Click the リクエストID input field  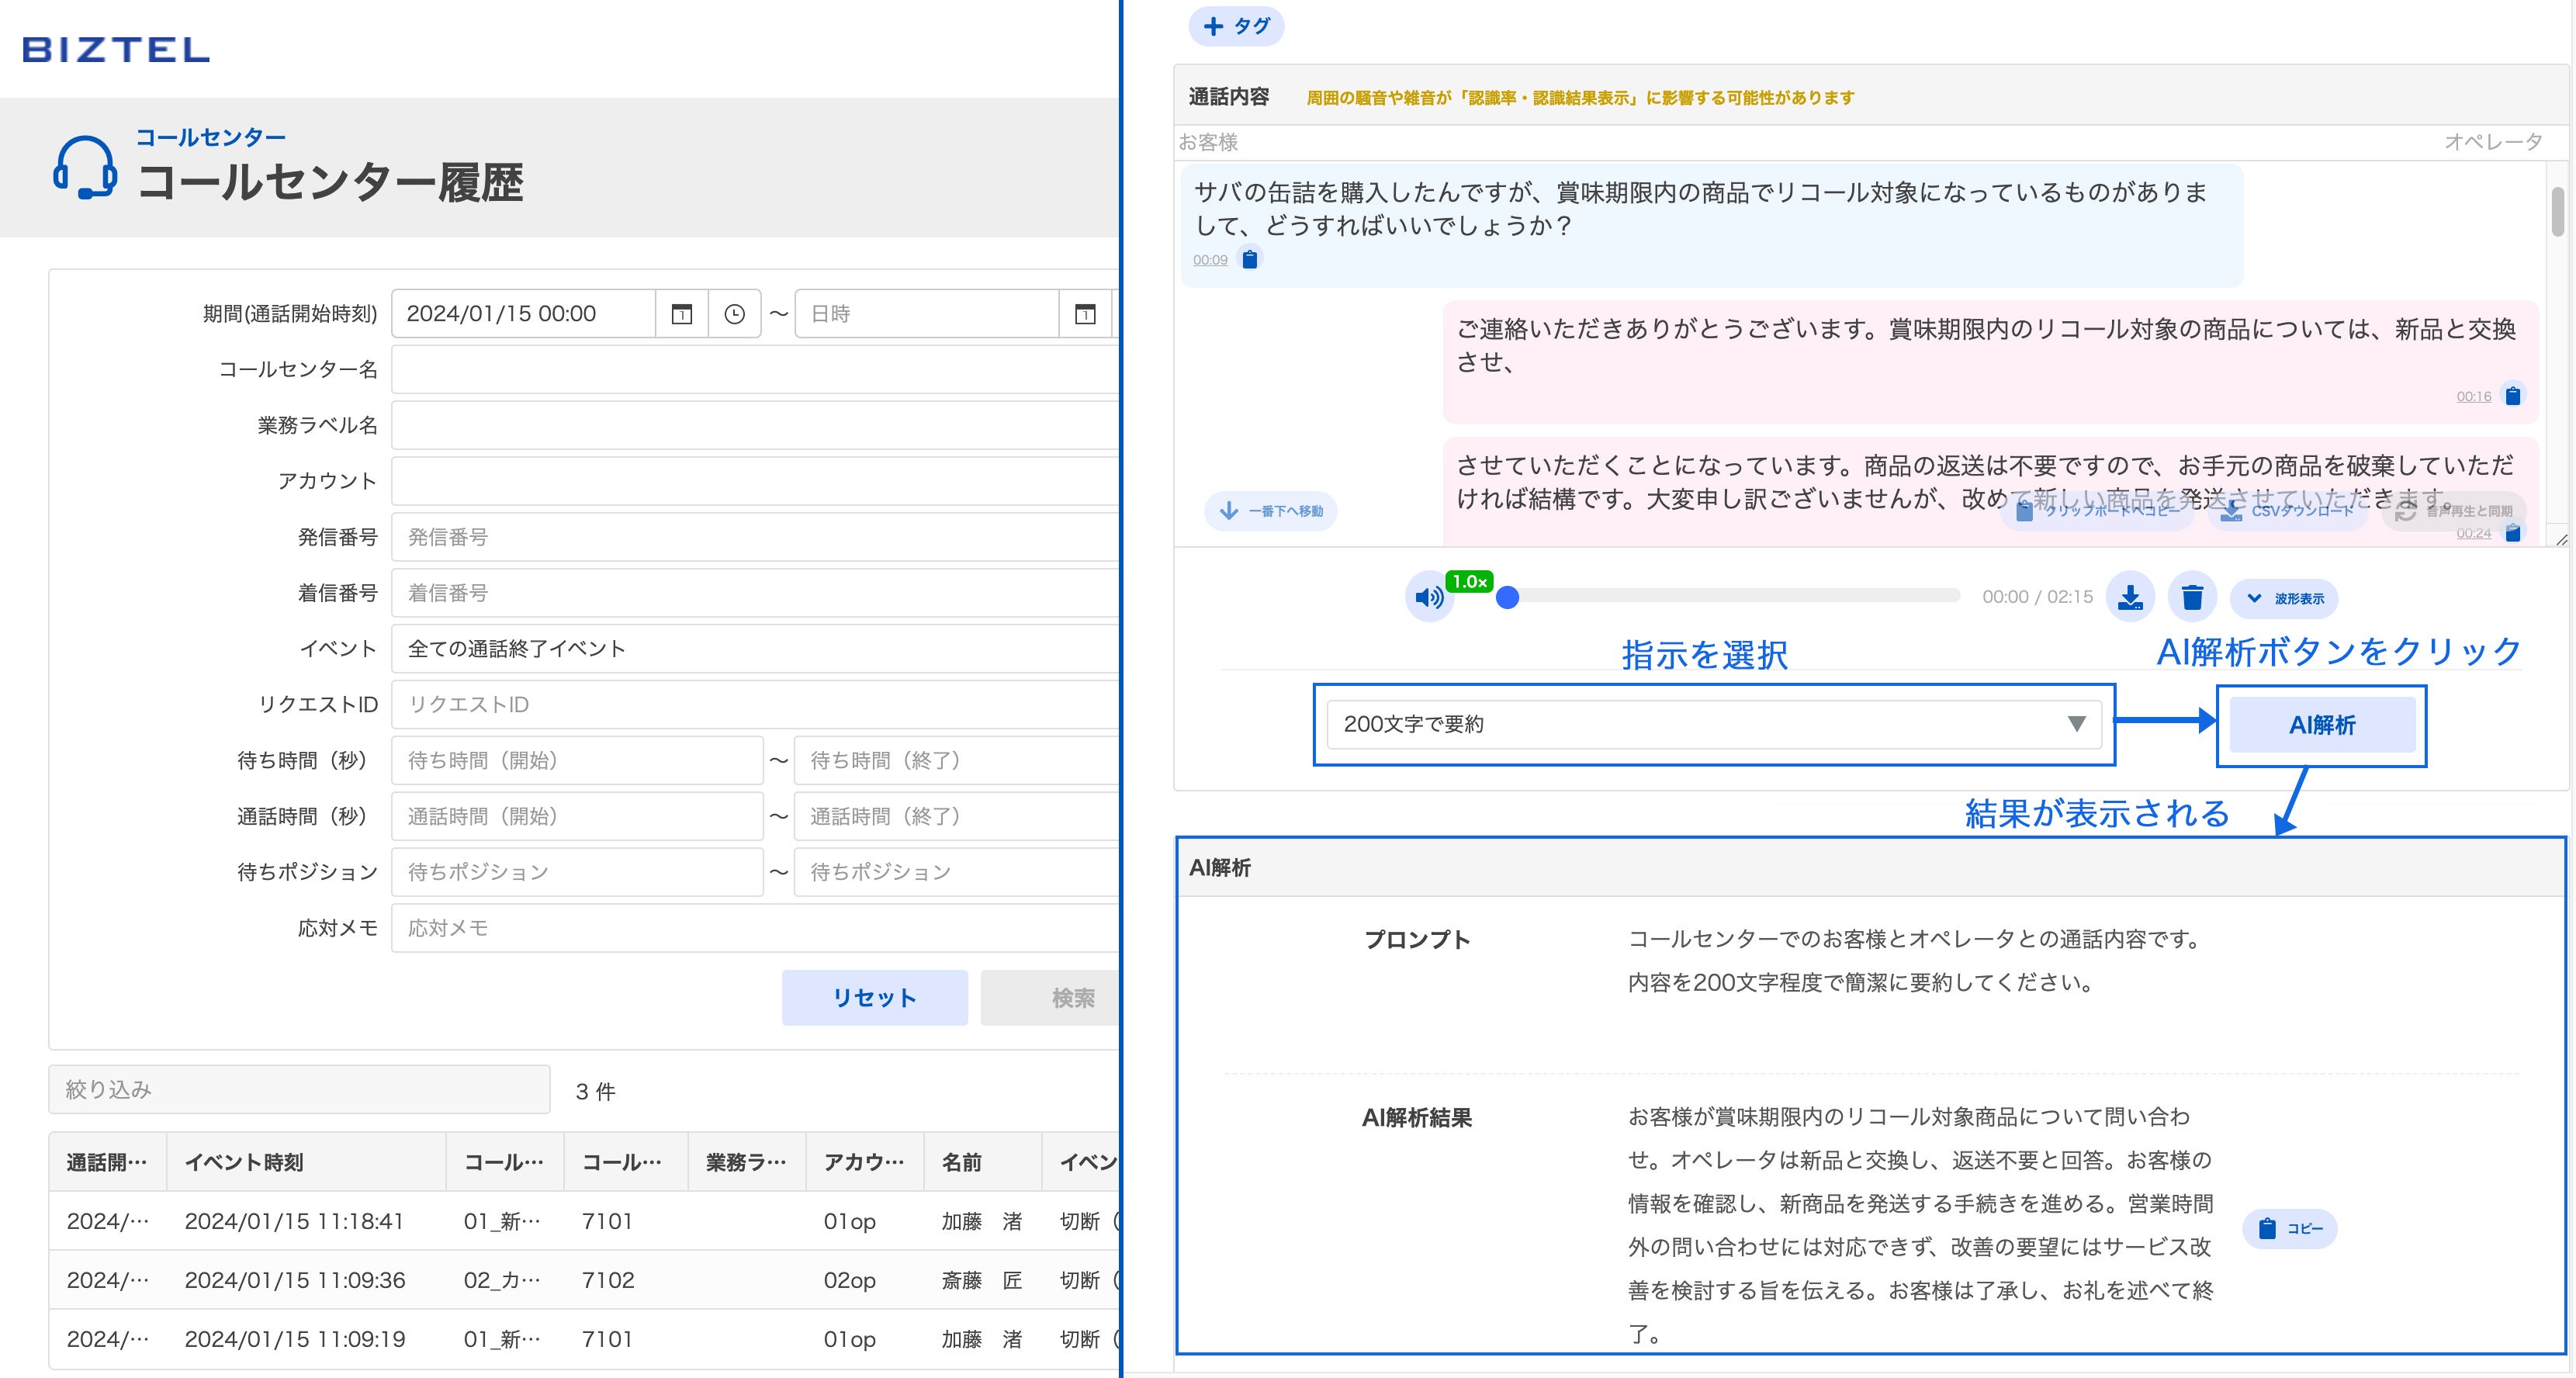755,705
